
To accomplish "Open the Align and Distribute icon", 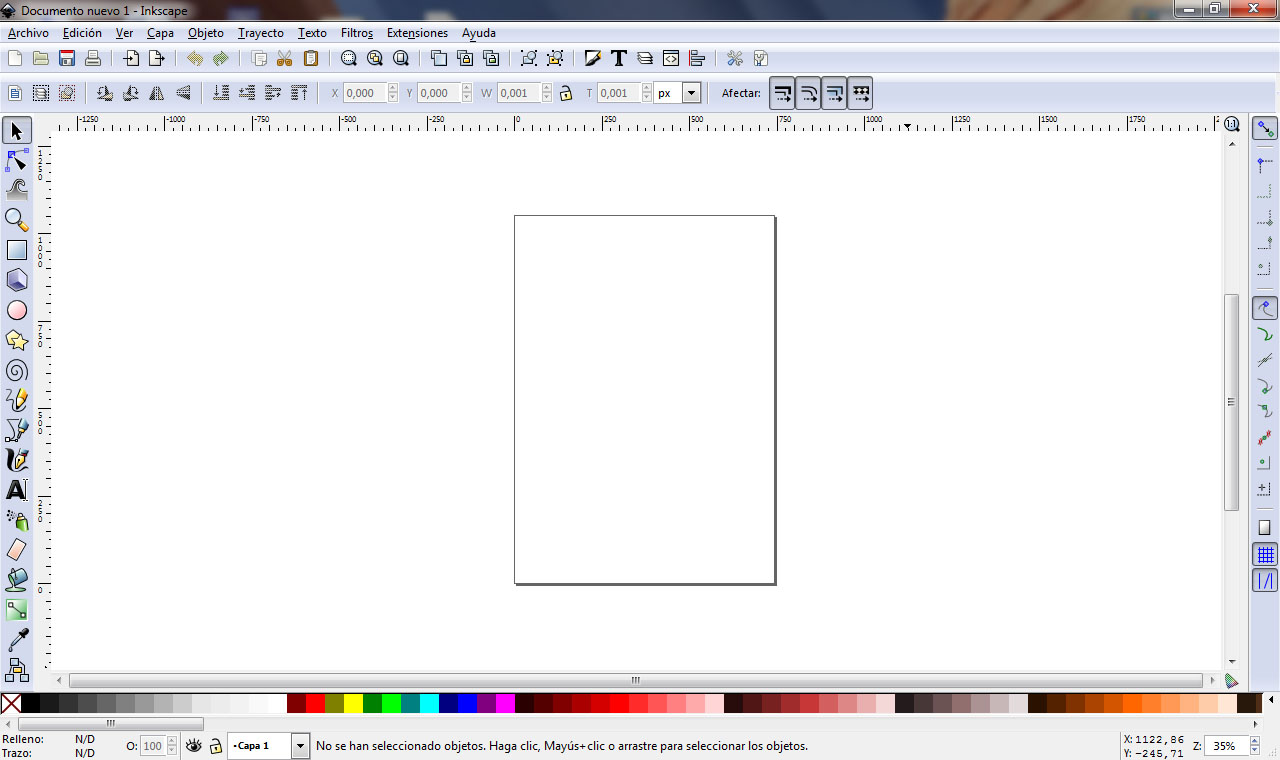I will pos(697,58).
